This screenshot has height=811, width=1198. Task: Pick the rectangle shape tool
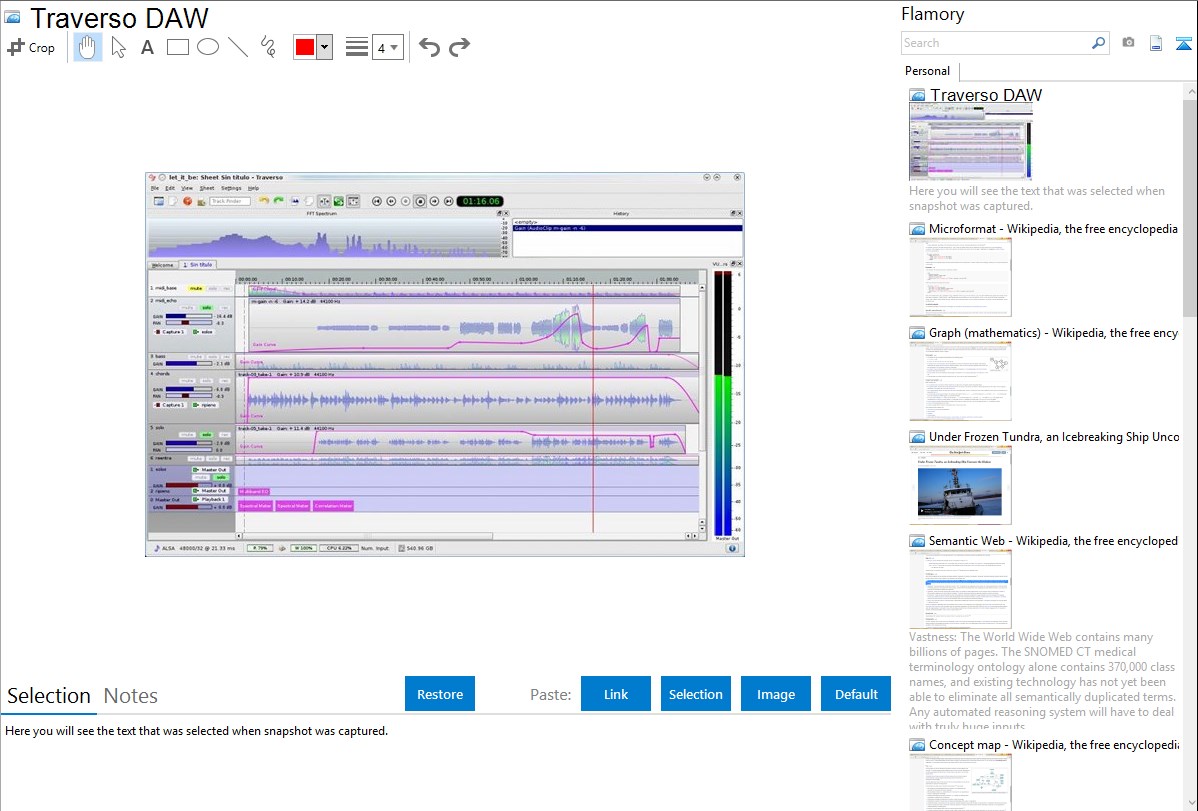point(177,47)
